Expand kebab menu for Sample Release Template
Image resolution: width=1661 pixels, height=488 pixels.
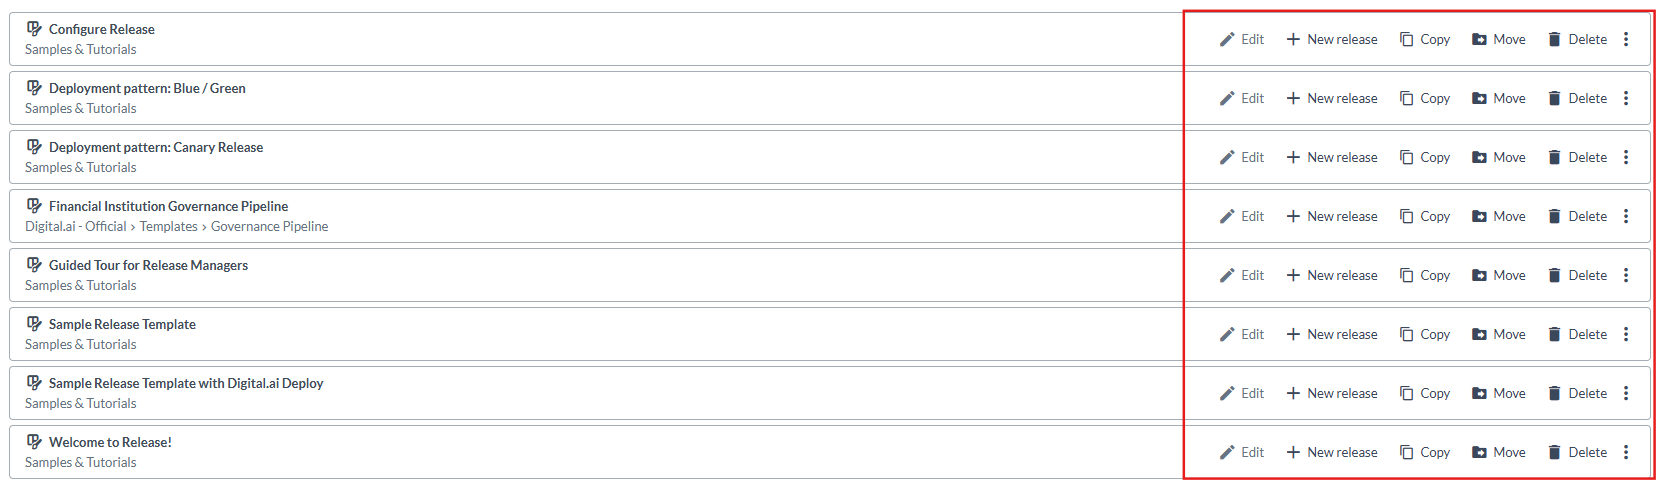[1626, 335]
